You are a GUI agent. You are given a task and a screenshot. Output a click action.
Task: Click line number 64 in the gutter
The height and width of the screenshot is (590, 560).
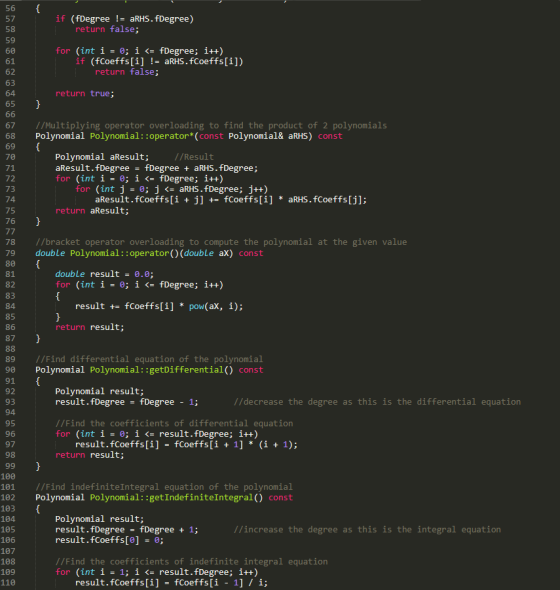10,93
